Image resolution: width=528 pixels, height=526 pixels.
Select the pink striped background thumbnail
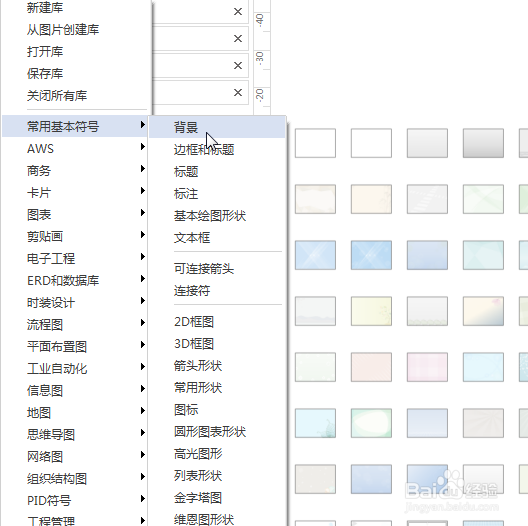pyautogui.click(x=427, y=367)
